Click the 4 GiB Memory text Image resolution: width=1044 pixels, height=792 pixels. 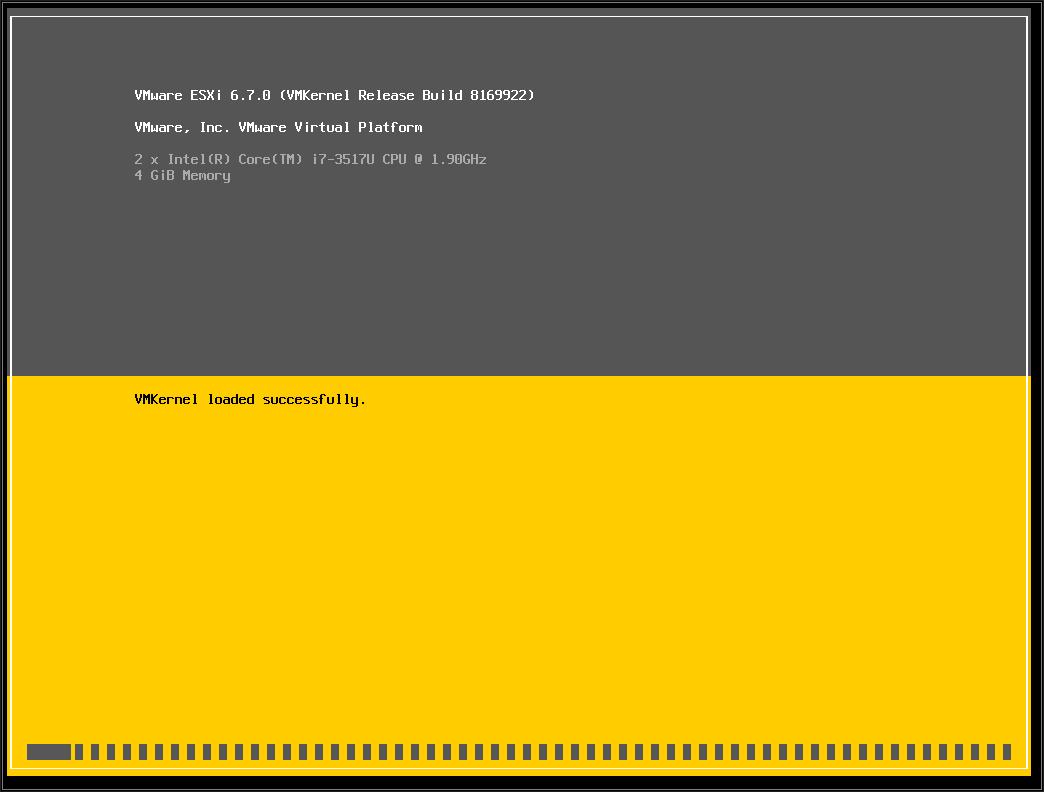182,176
